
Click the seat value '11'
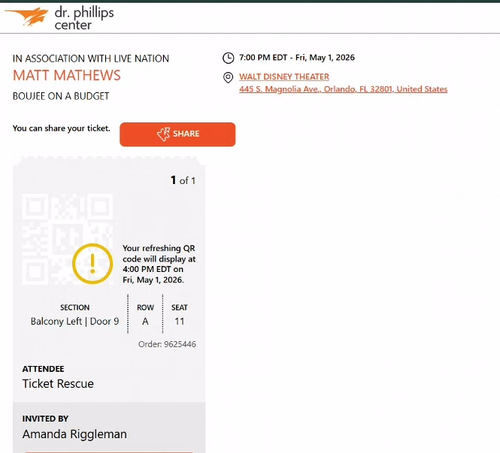pyautogui.click(x=179, y=321)
